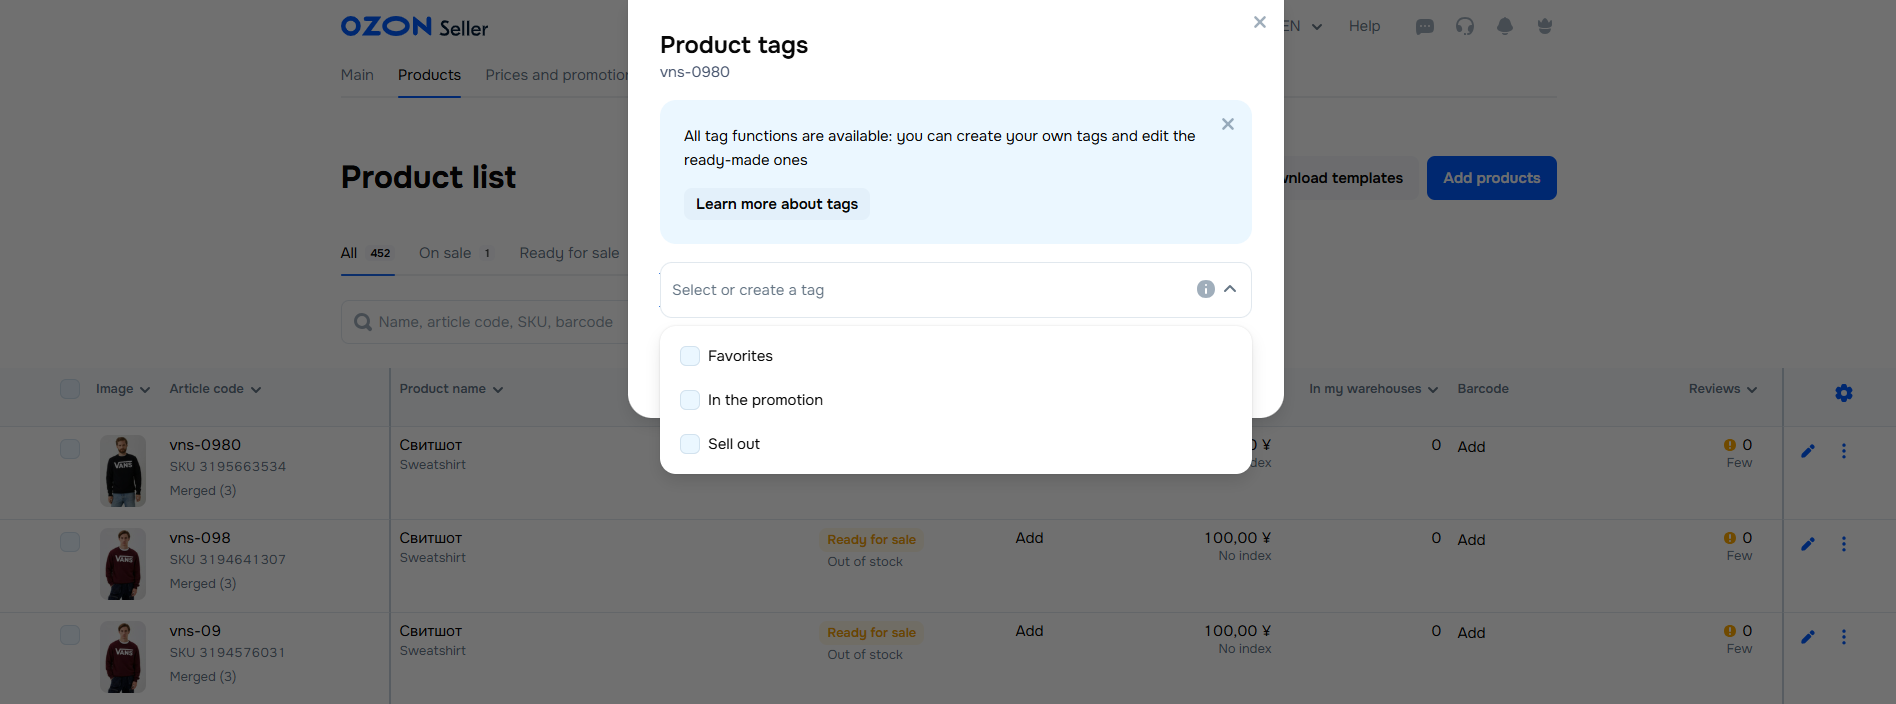The height and width of the screenshot is (704, 1896).
Task: Open the support headset icon
Action: (1465, 27)
